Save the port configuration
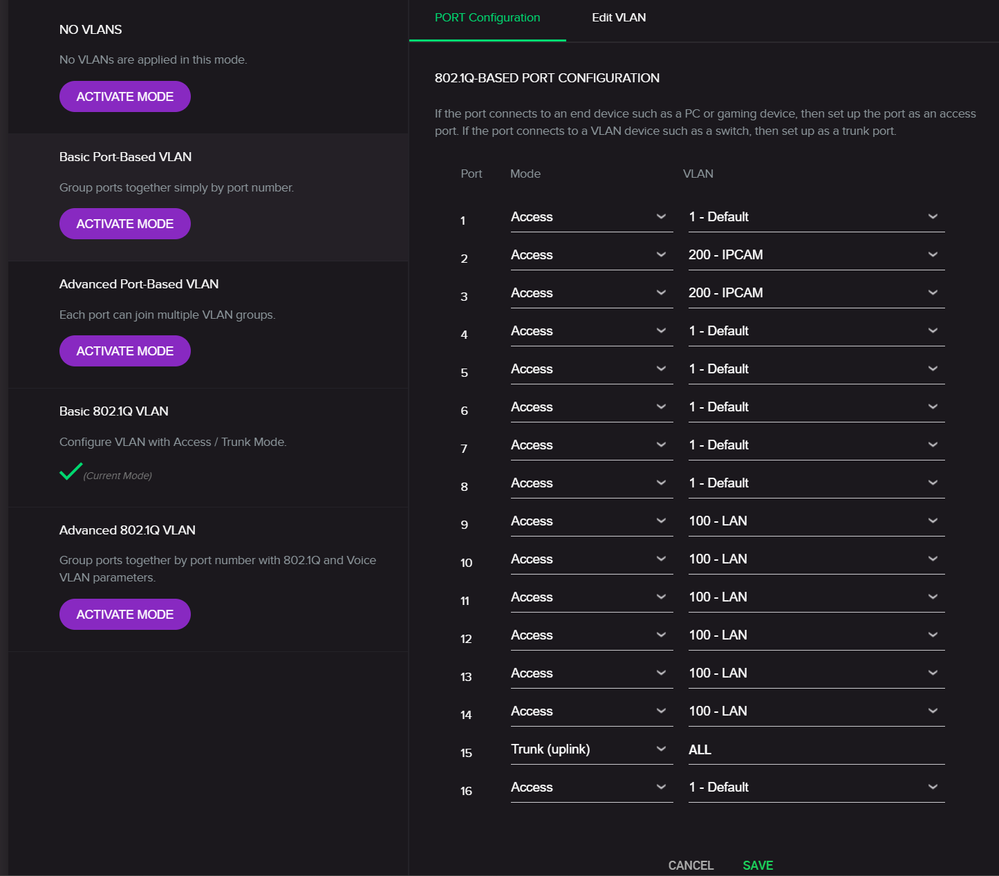This screenshot has height=876, width=999. tap(758, 865)
